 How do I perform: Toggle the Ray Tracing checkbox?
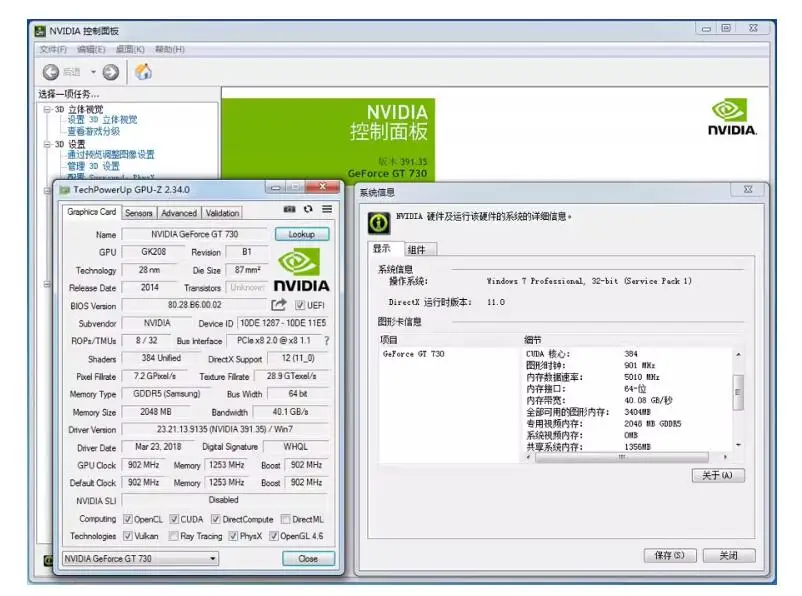tap(174, 536)
